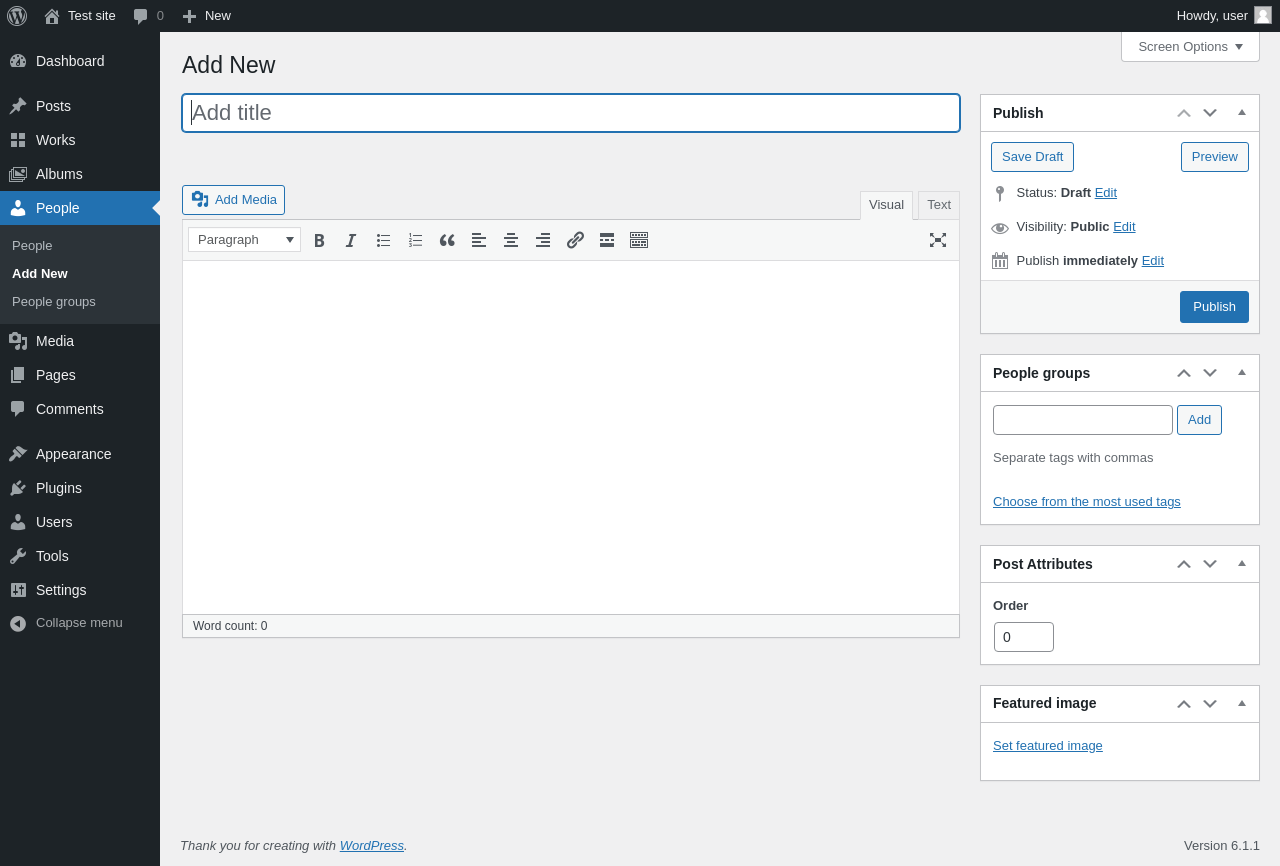The height and width of the screenshot is (866, 1280).
Task: Open the WordPress footer link
Action: [x=372, y=845]
